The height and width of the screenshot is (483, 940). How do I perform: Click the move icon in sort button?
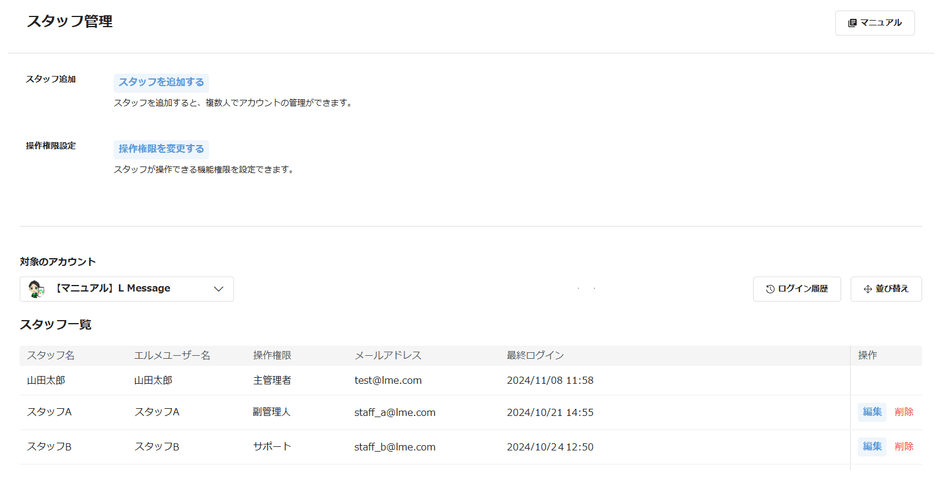[867, 289]
